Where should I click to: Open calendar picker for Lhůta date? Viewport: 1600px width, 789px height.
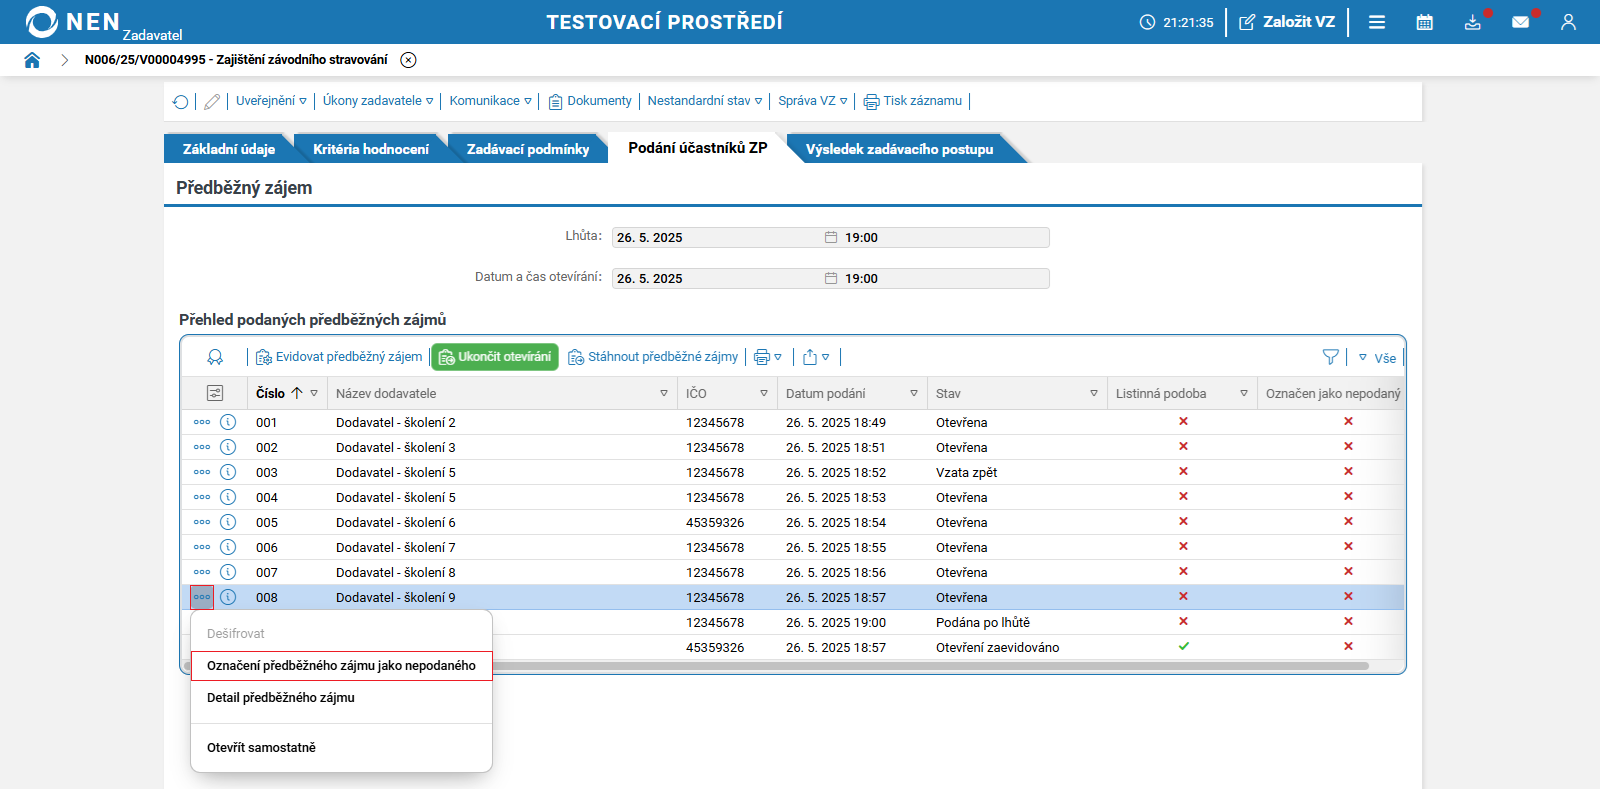830,237
